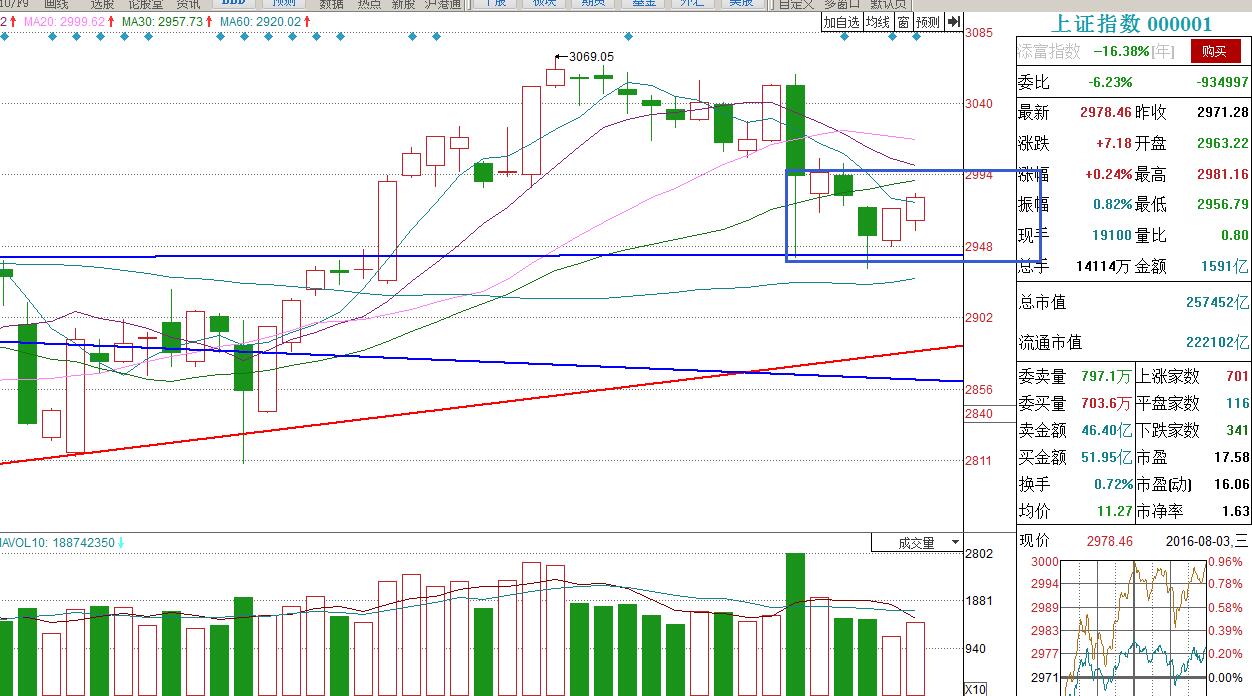Click the 委卖量 value 797.1万
The width and height of the screenshot is (1252, 696).
pyautogui.click(x=1106, y=377)
